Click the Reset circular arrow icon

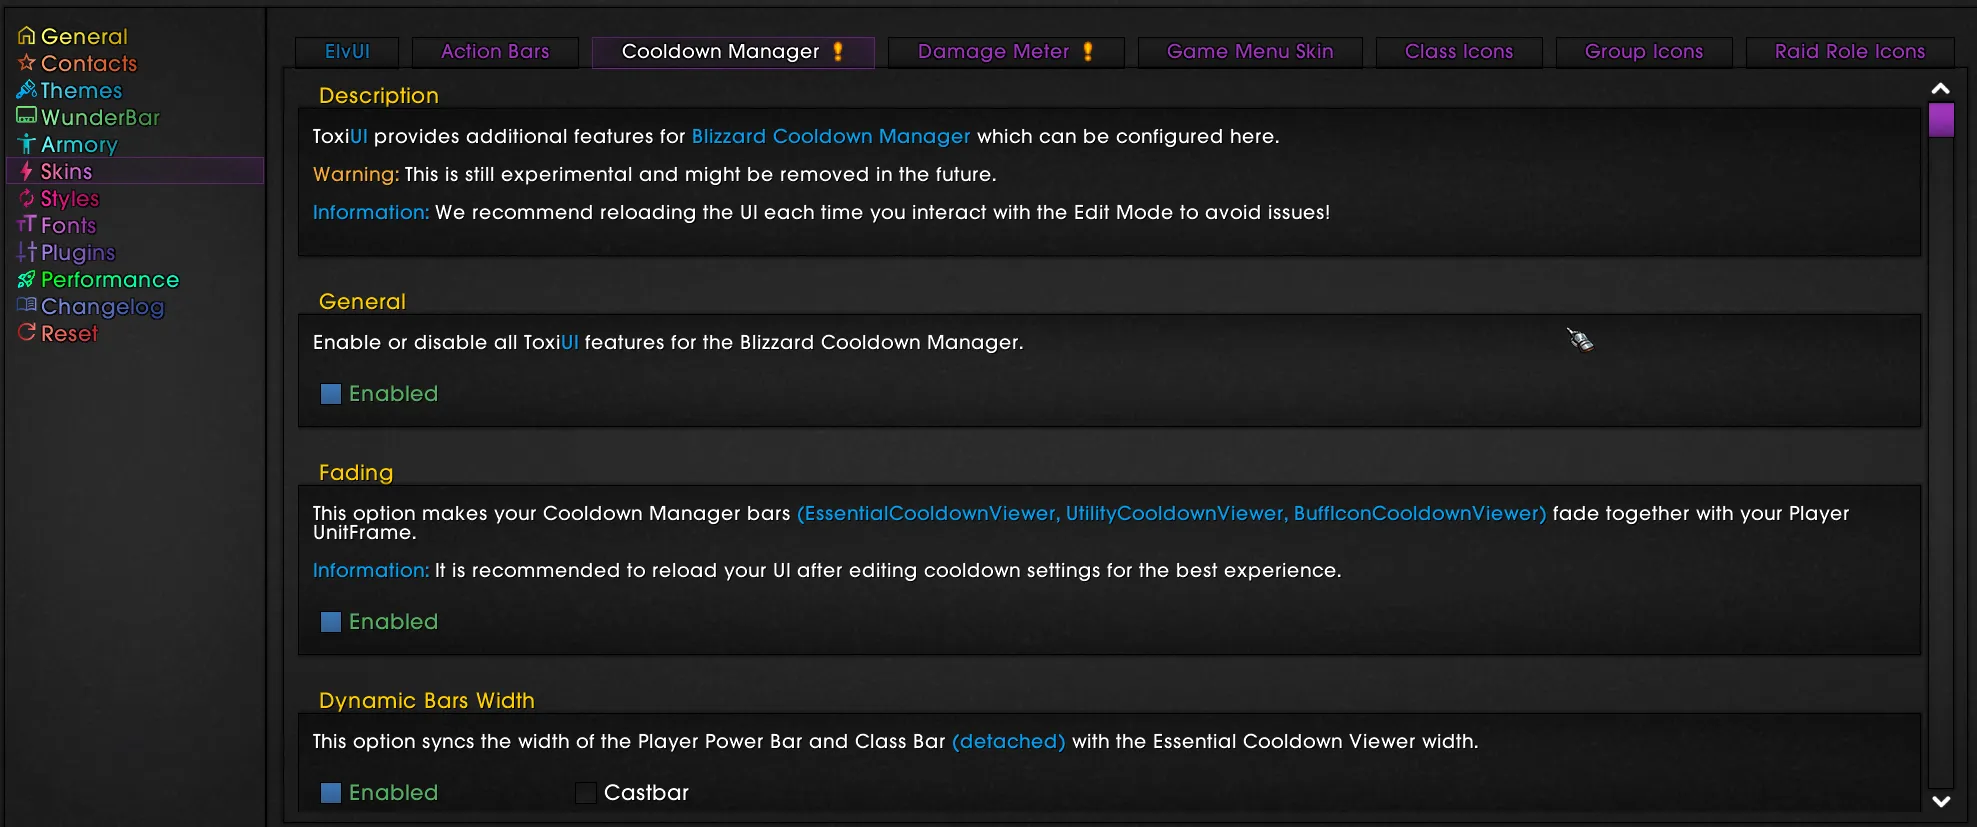point(26,332)
